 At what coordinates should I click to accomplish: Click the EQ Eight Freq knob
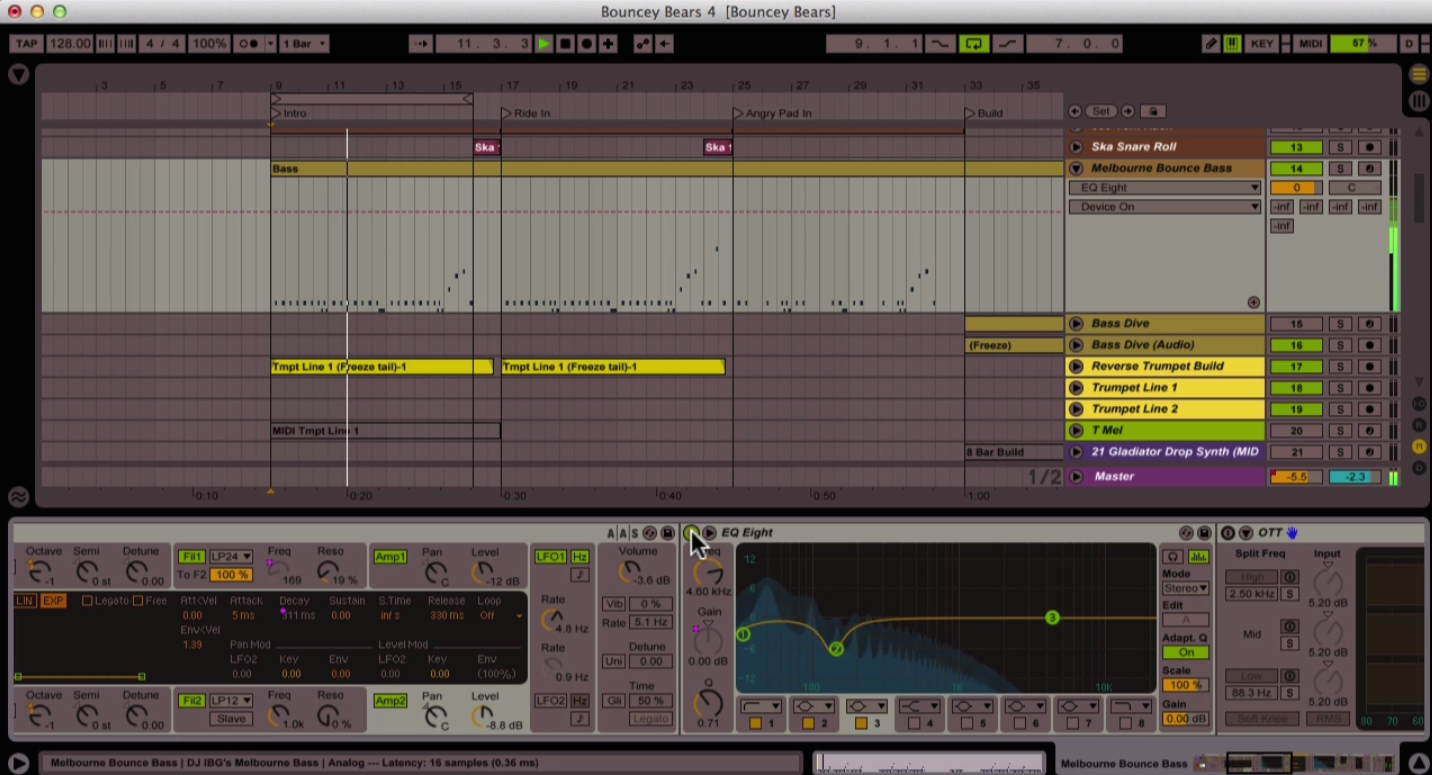(x=708, y=572)
